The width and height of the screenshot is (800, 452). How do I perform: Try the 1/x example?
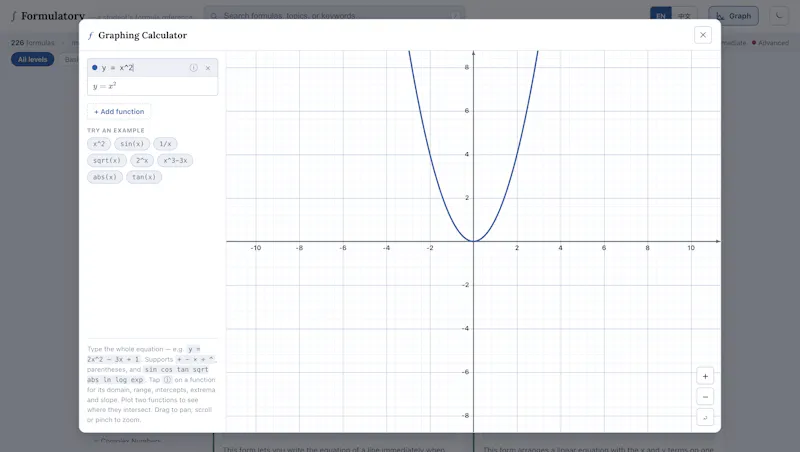pos(165,144)
